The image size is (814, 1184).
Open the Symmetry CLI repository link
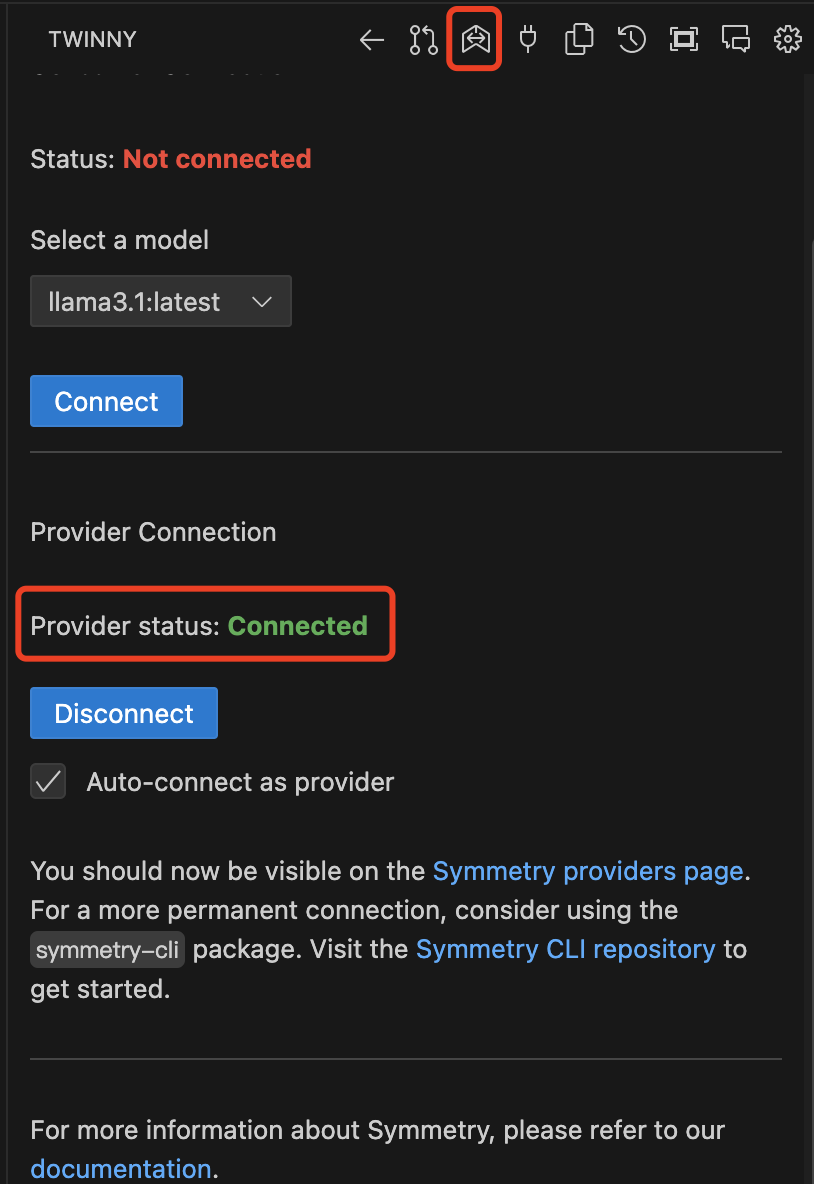click(x=566, y=949)
